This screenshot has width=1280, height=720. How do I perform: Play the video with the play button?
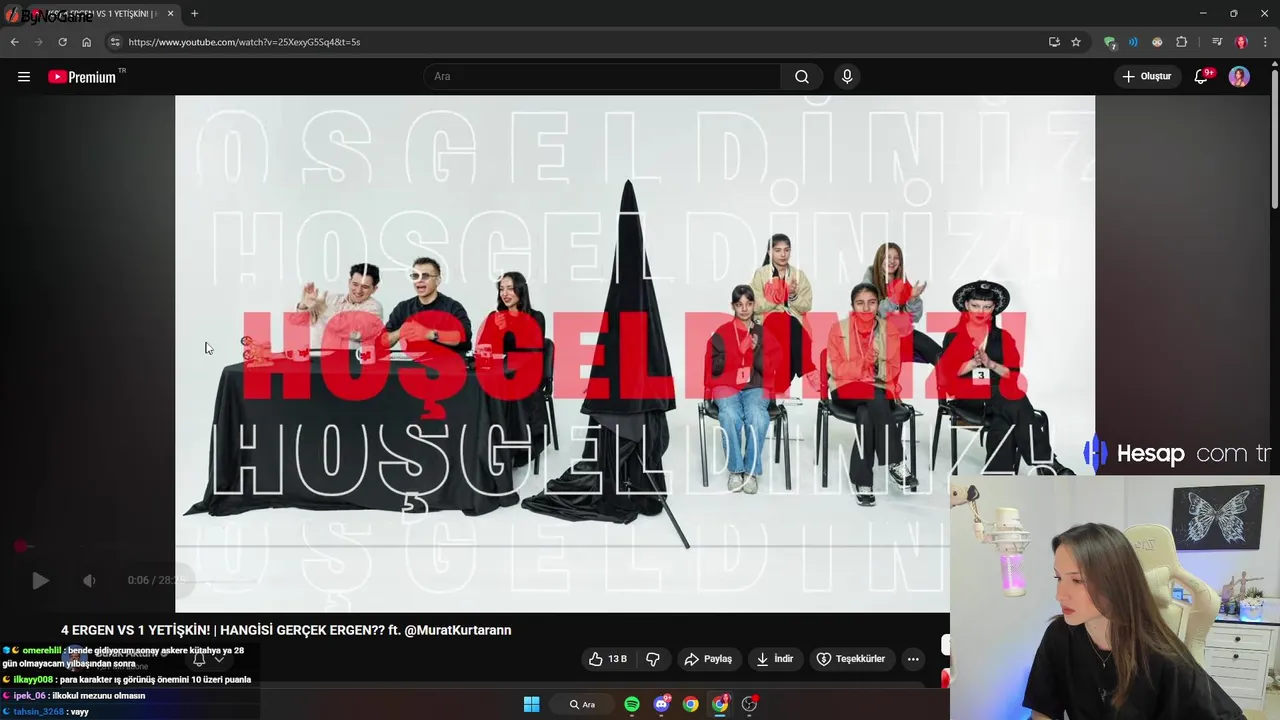(x=40, y=580)
